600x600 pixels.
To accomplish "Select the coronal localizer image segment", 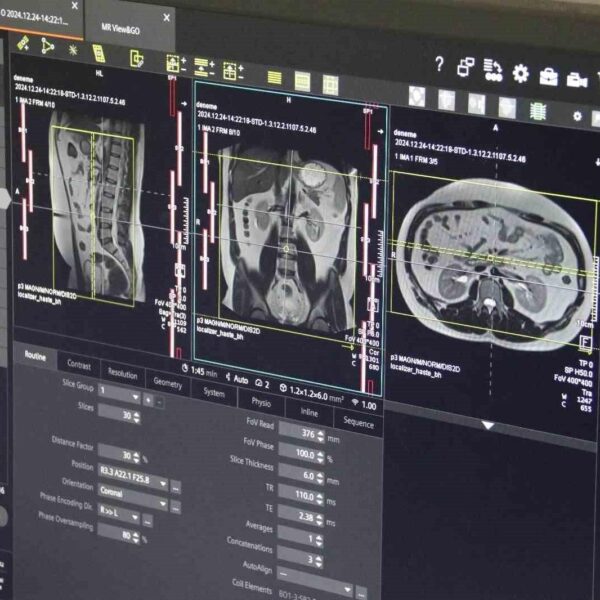I will (x=290, y=237).
